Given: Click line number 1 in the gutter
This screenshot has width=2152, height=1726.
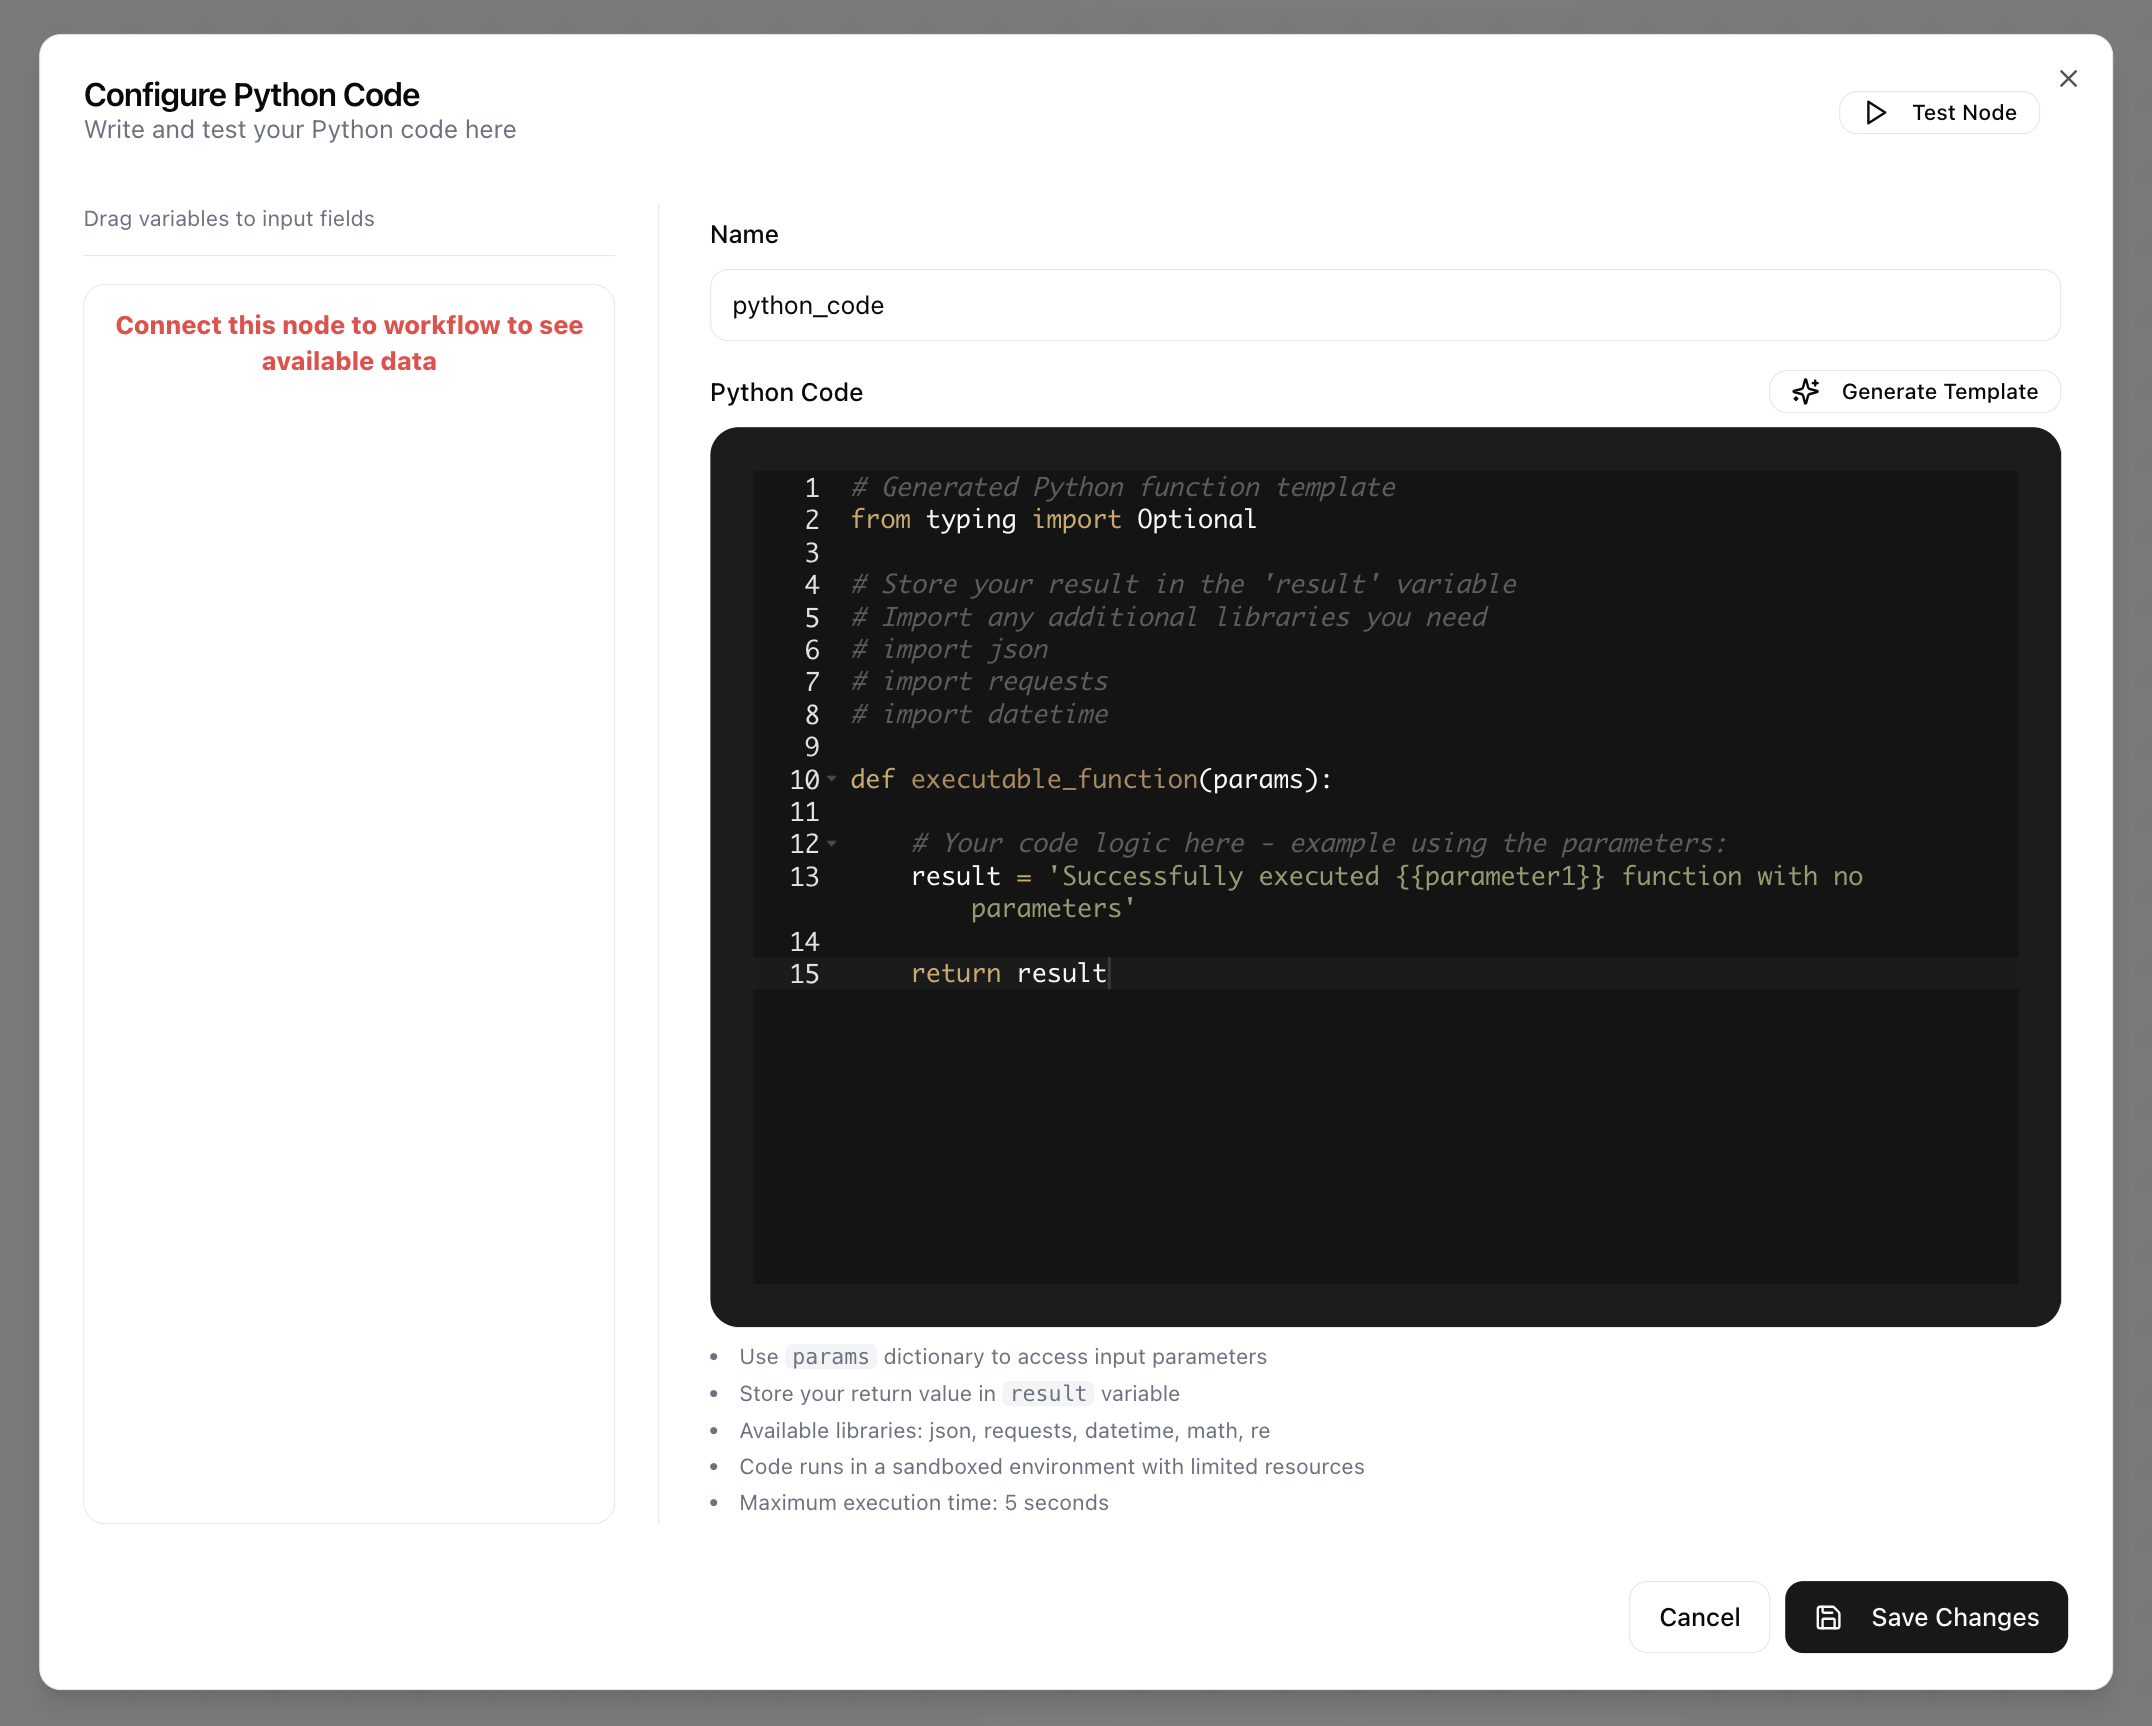Looking at the screenshot, I should pos(811,488).
